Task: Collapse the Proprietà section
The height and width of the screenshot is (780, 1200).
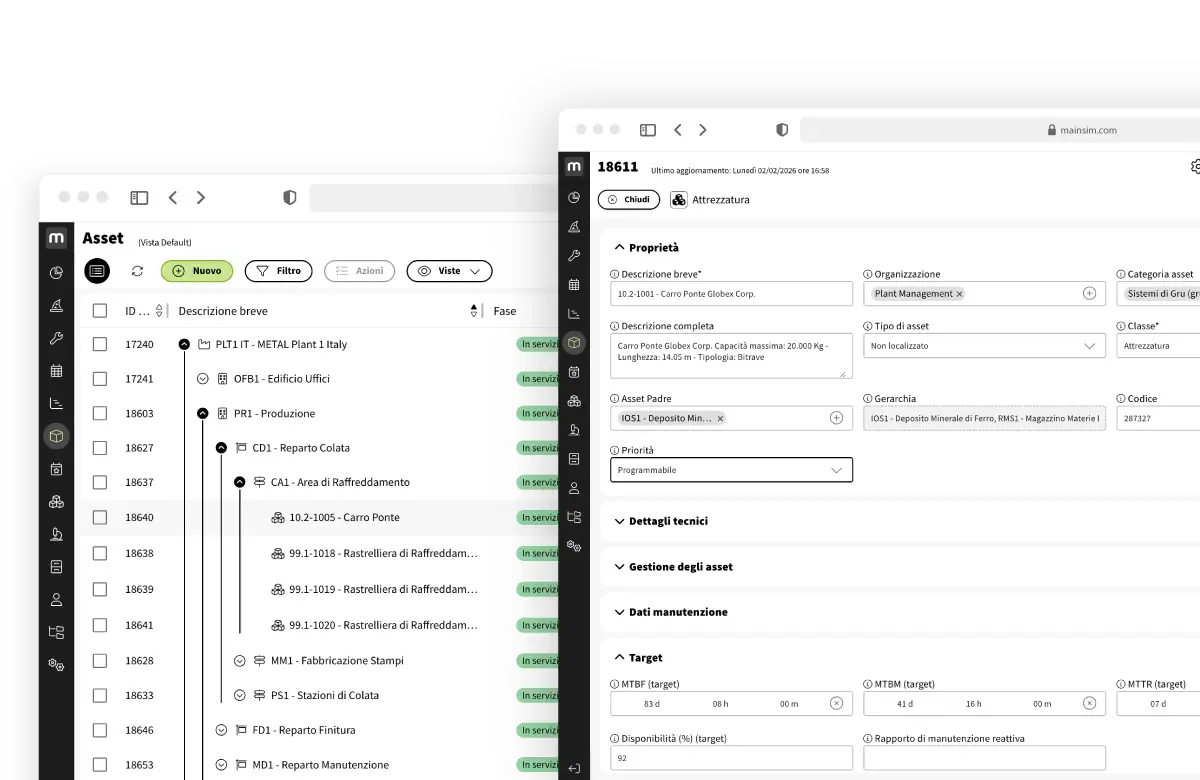Action: pos(646,247)
